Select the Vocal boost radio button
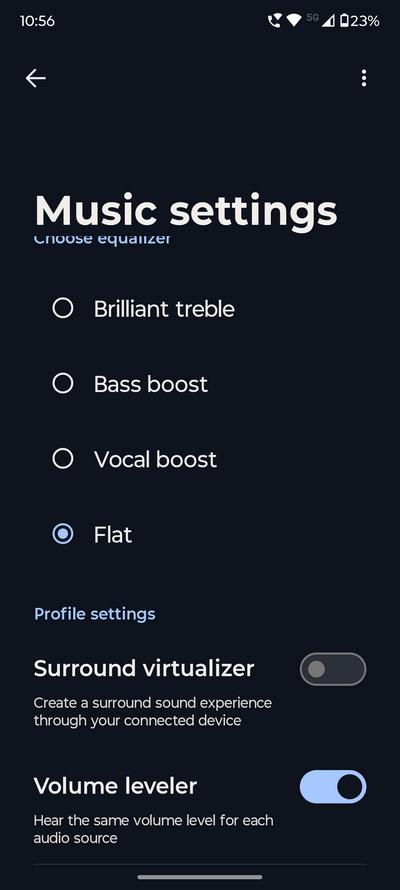The height and width of the screenshot is (890, 400). click(62, 459)
